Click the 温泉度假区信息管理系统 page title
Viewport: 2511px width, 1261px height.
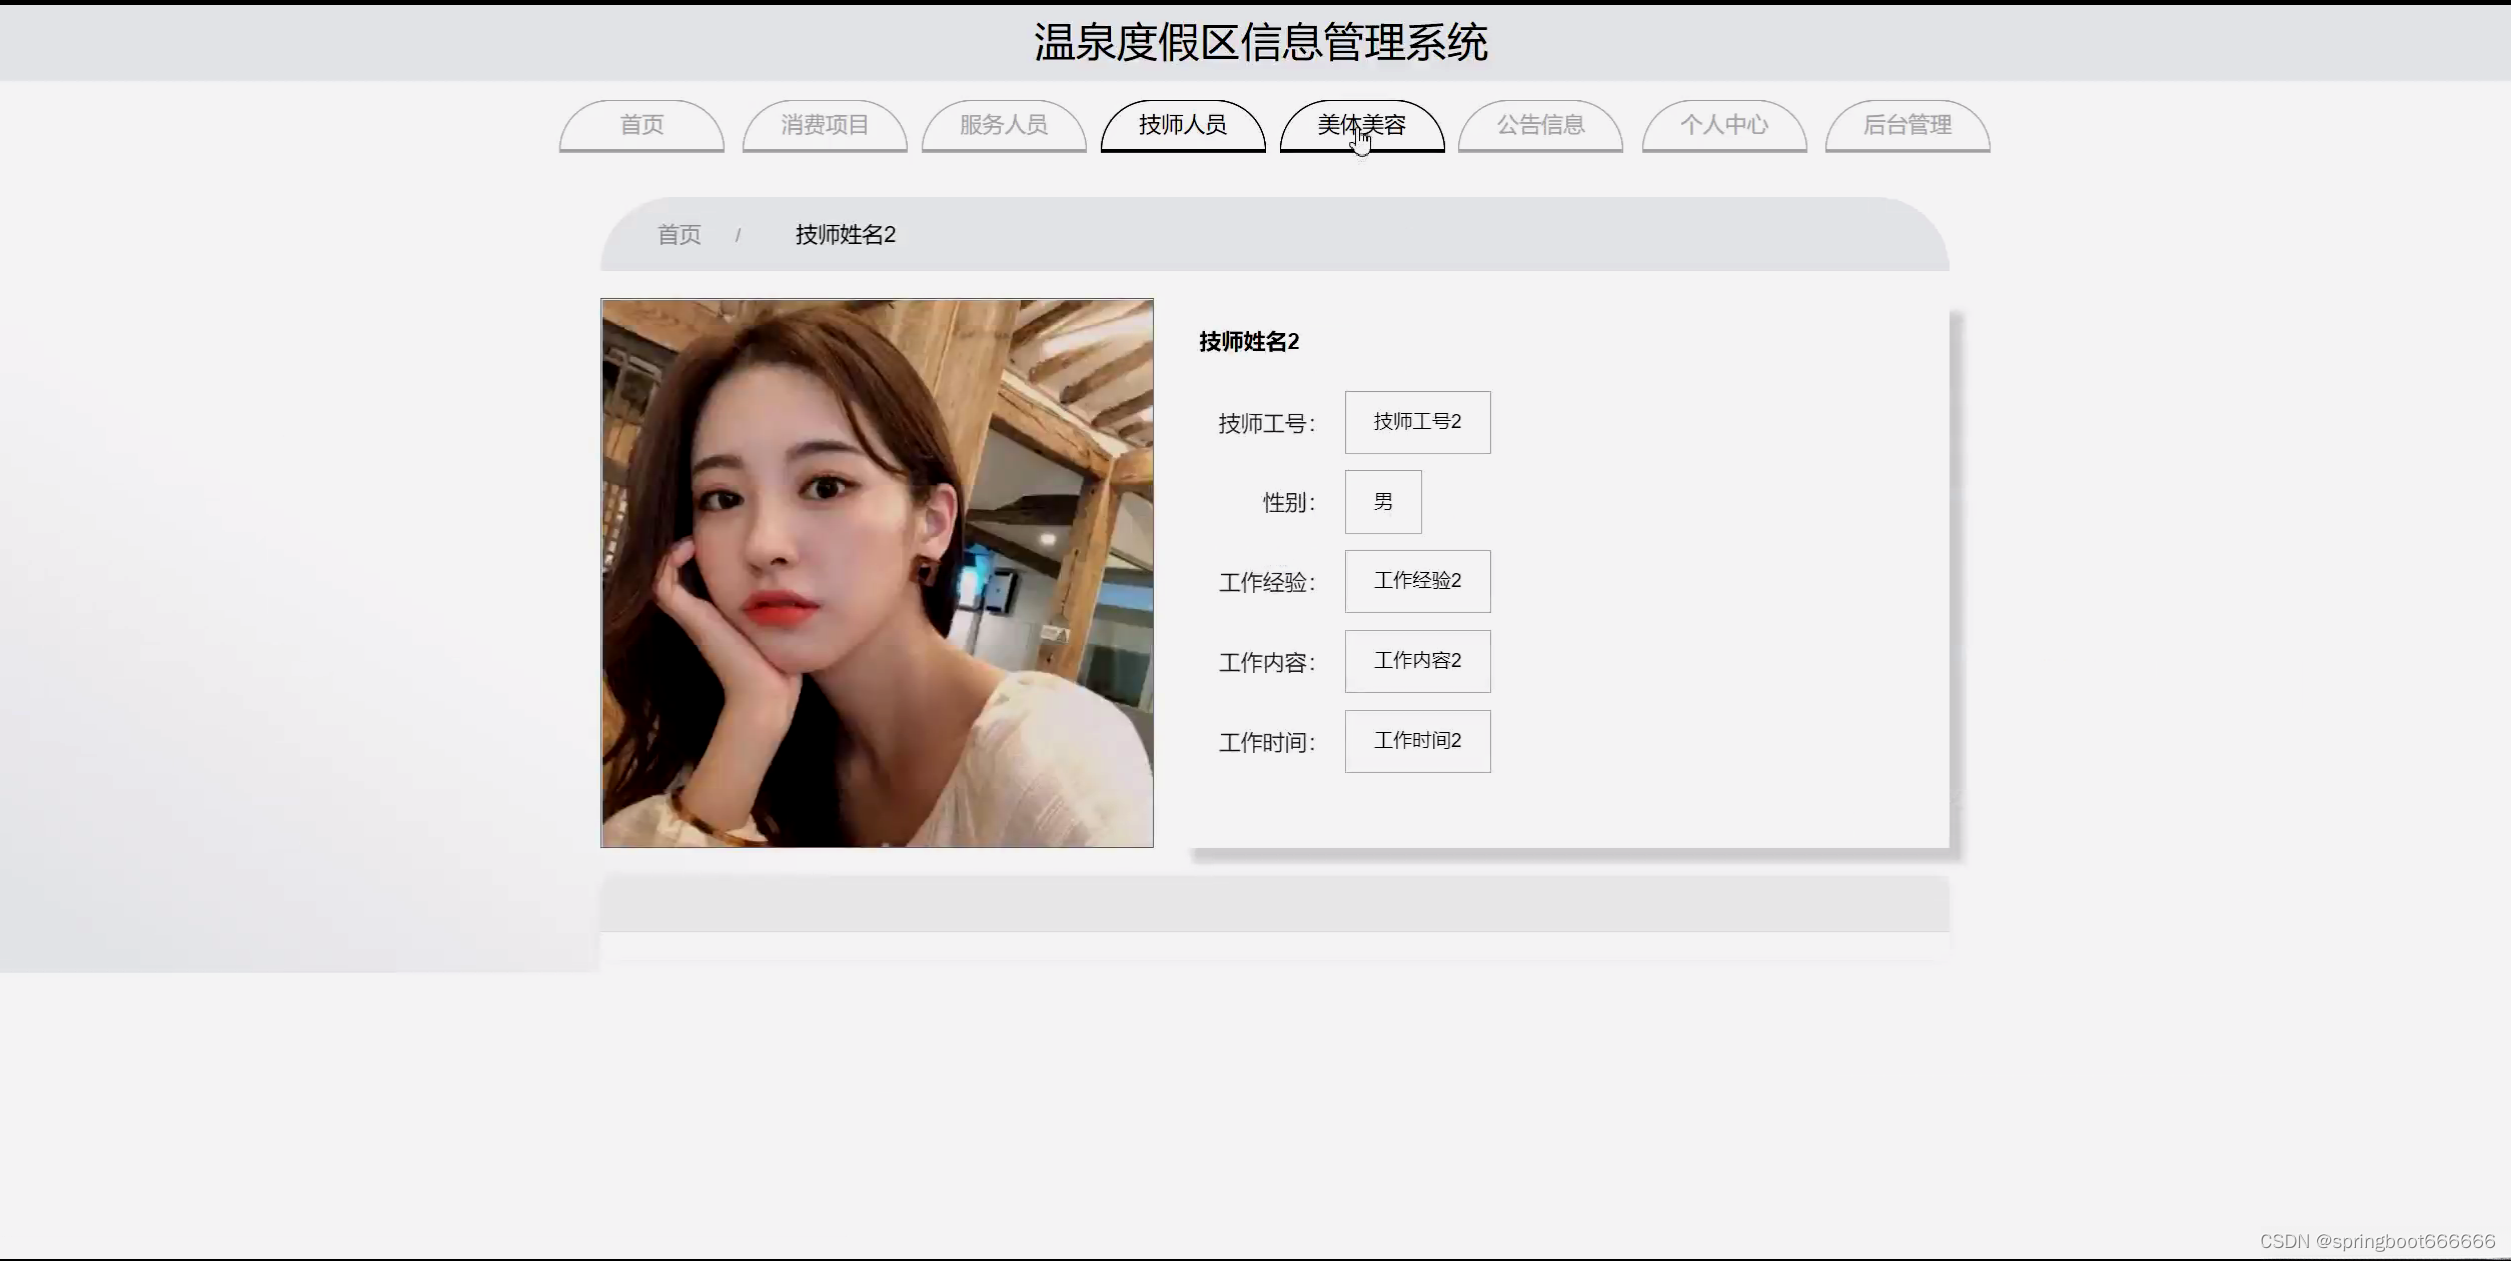pyautogui.click(x=1260, y=43)
